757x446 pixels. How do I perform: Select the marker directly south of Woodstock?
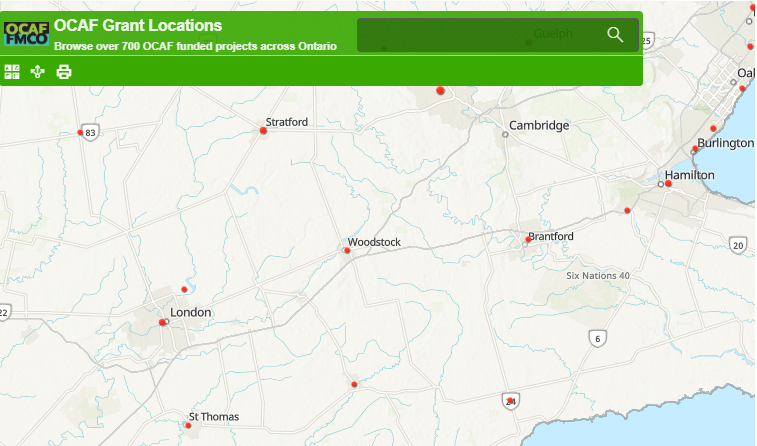point(354,385)
